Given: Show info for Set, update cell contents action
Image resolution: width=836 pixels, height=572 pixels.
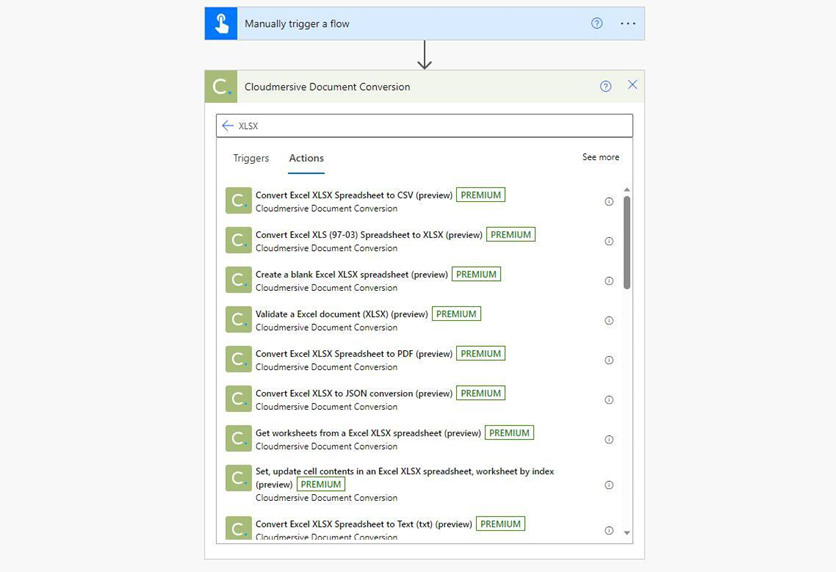Looking at the screenshot, I should tap(609, 485).
